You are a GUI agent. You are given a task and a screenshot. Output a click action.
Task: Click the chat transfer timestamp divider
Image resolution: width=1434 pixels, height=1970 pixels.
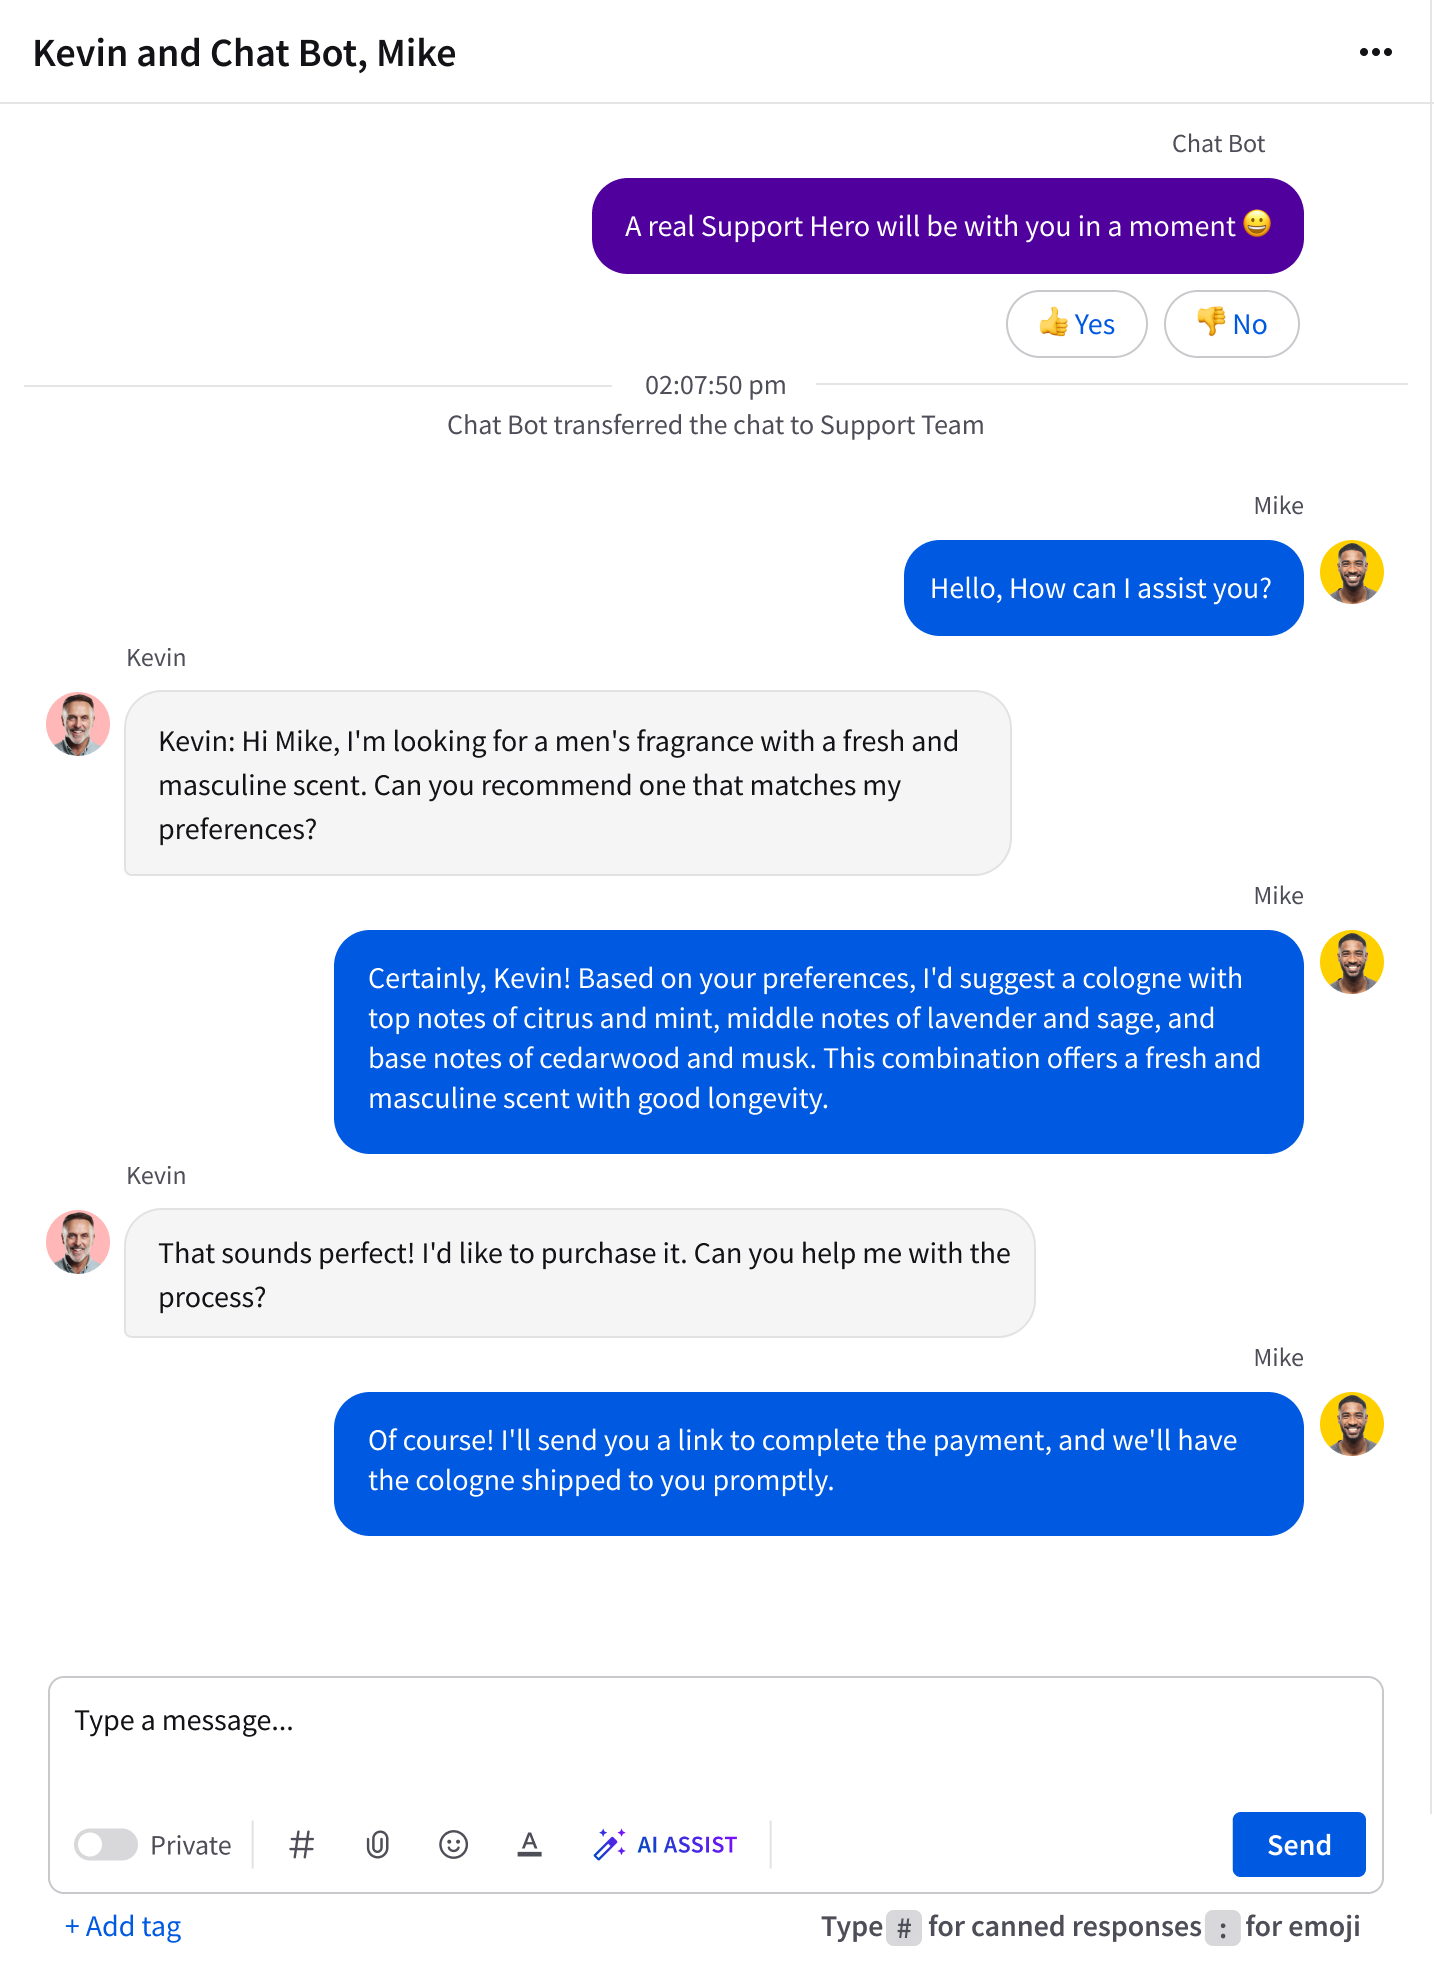(716, 385)
